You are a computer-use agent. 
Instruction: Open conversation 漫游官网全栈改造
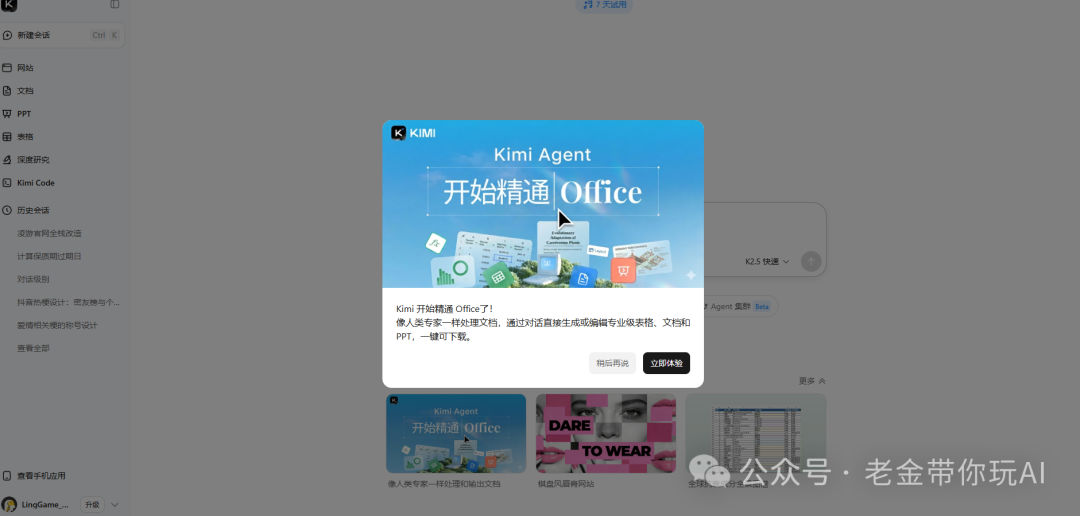click(49, 234)
